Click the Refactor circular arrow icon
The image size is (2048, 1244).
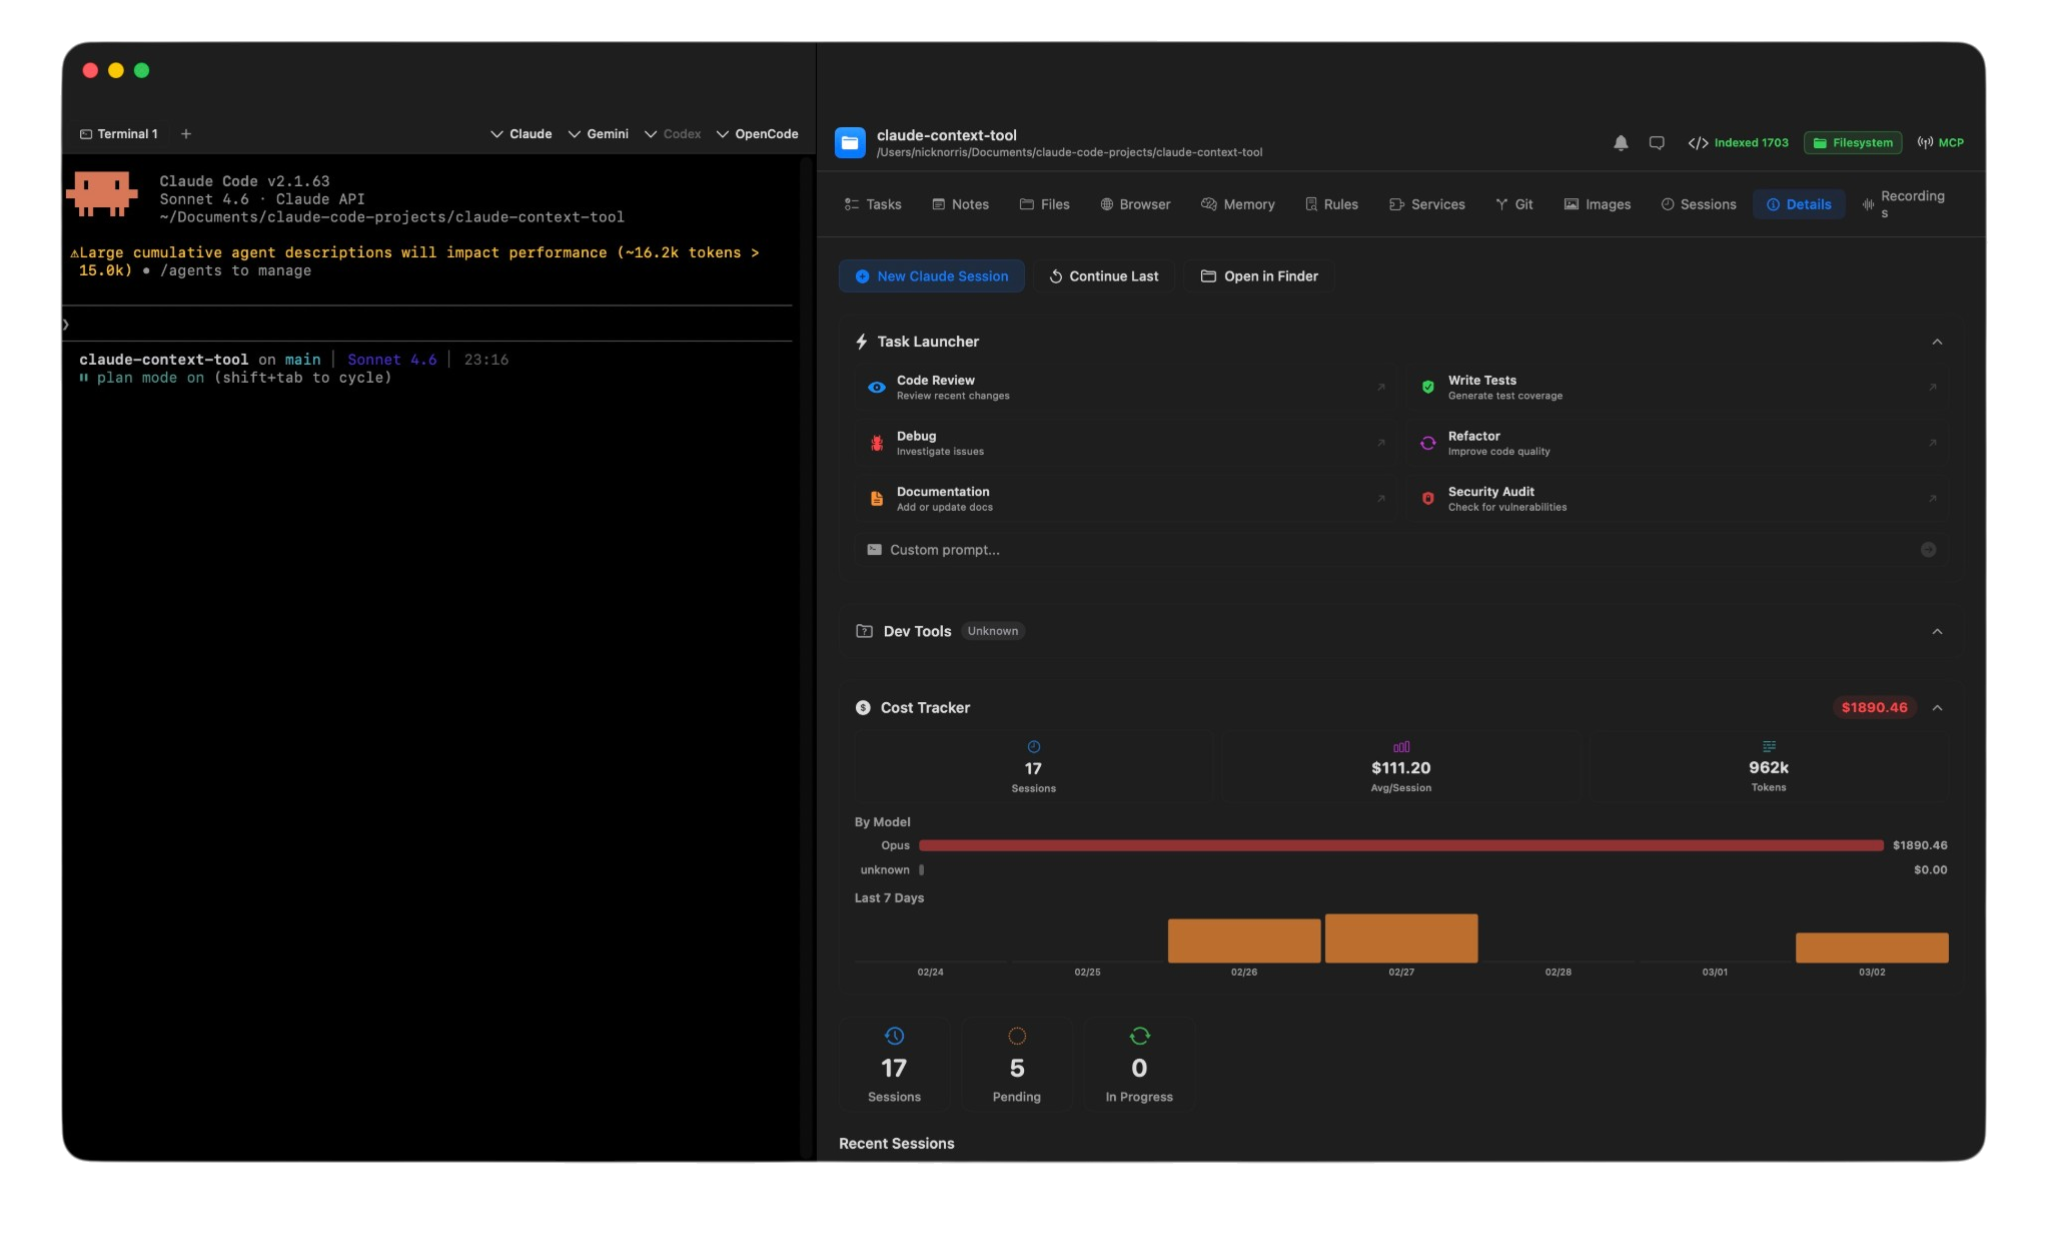pos(1427,443)
